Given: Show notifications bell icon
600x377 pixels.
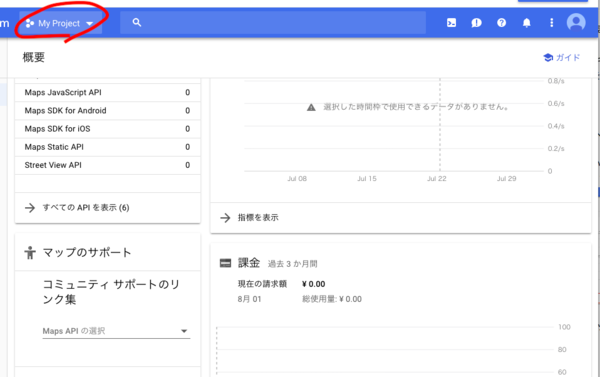Looking at the screenshot, I should pos(527,23).
